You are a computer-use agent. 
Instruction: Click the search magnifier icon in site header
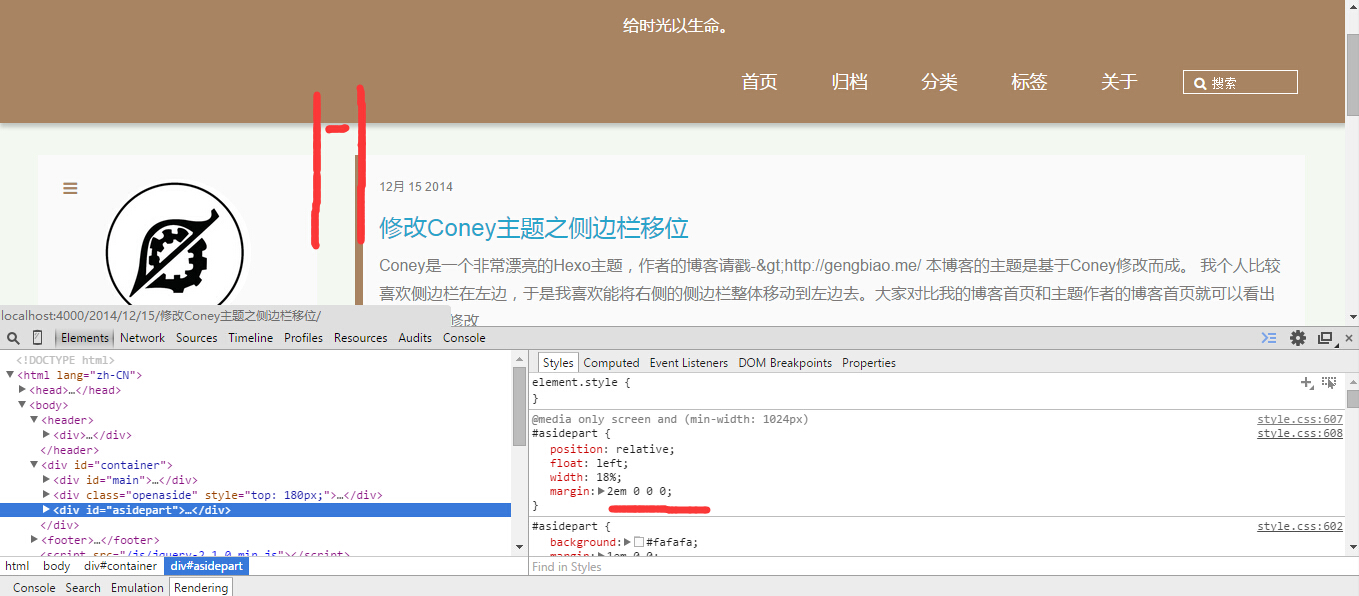coord(1199,83)
